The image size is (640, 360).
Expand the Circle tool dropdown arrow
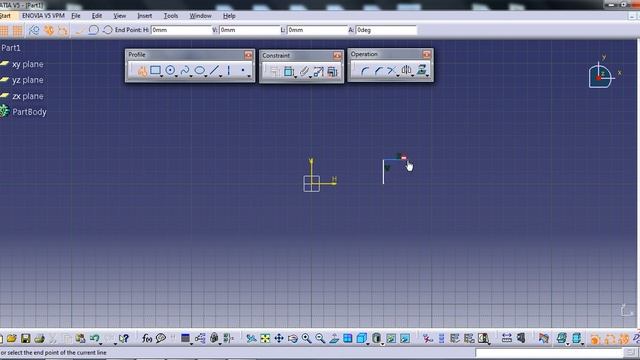pos(176,76)
